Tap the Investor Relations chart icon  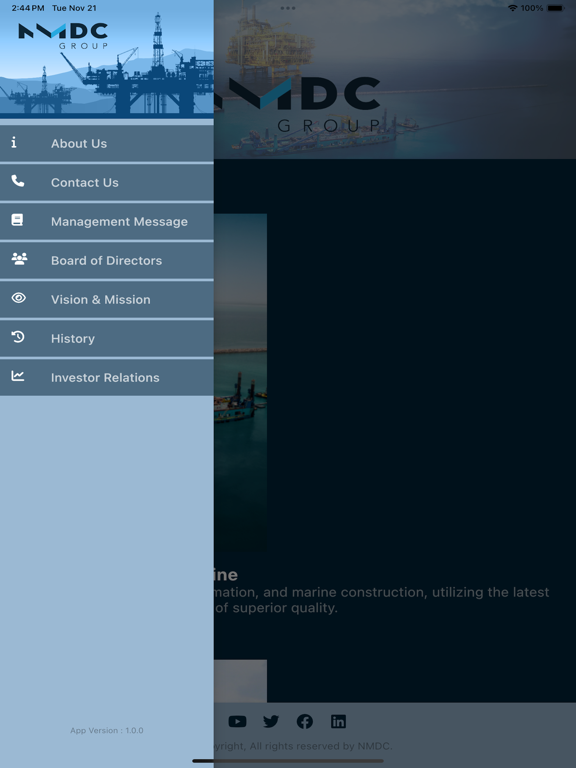coord(18,376)
